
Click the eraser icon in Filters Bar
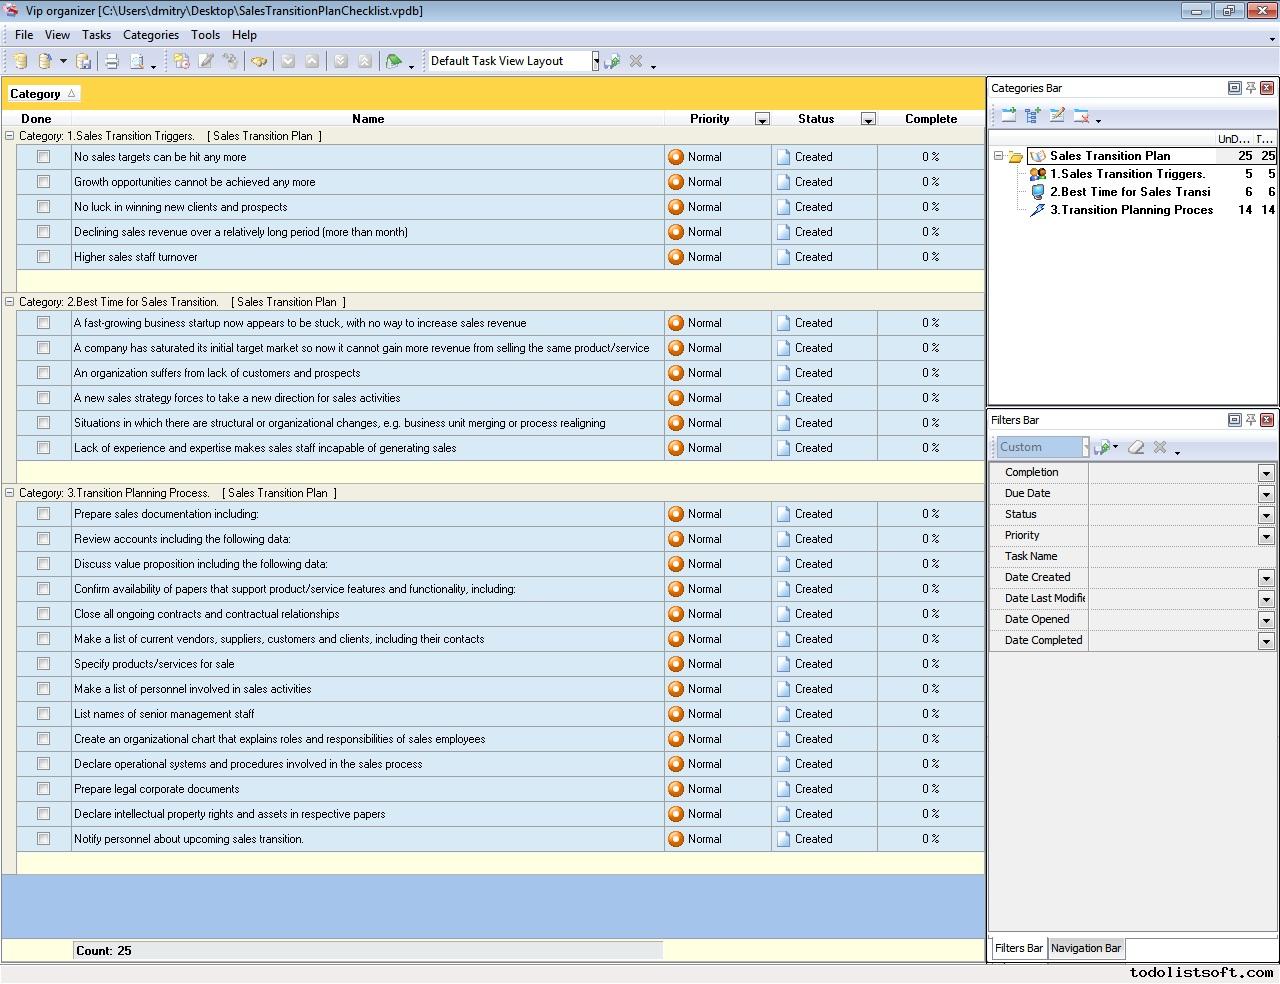click(x=1135, y=447)
